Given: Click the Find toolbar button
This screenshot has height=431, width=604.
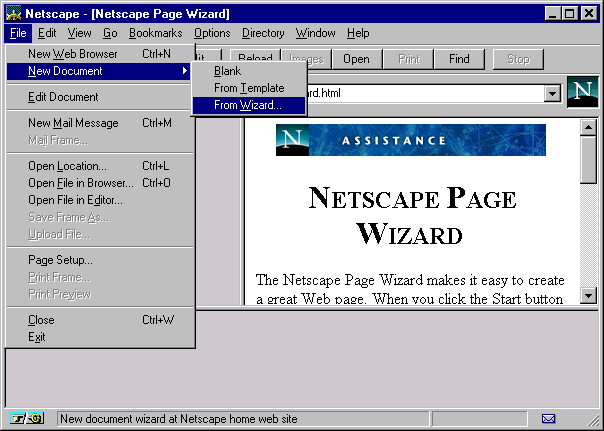Looking at the screenshot, I should (459, 59).
